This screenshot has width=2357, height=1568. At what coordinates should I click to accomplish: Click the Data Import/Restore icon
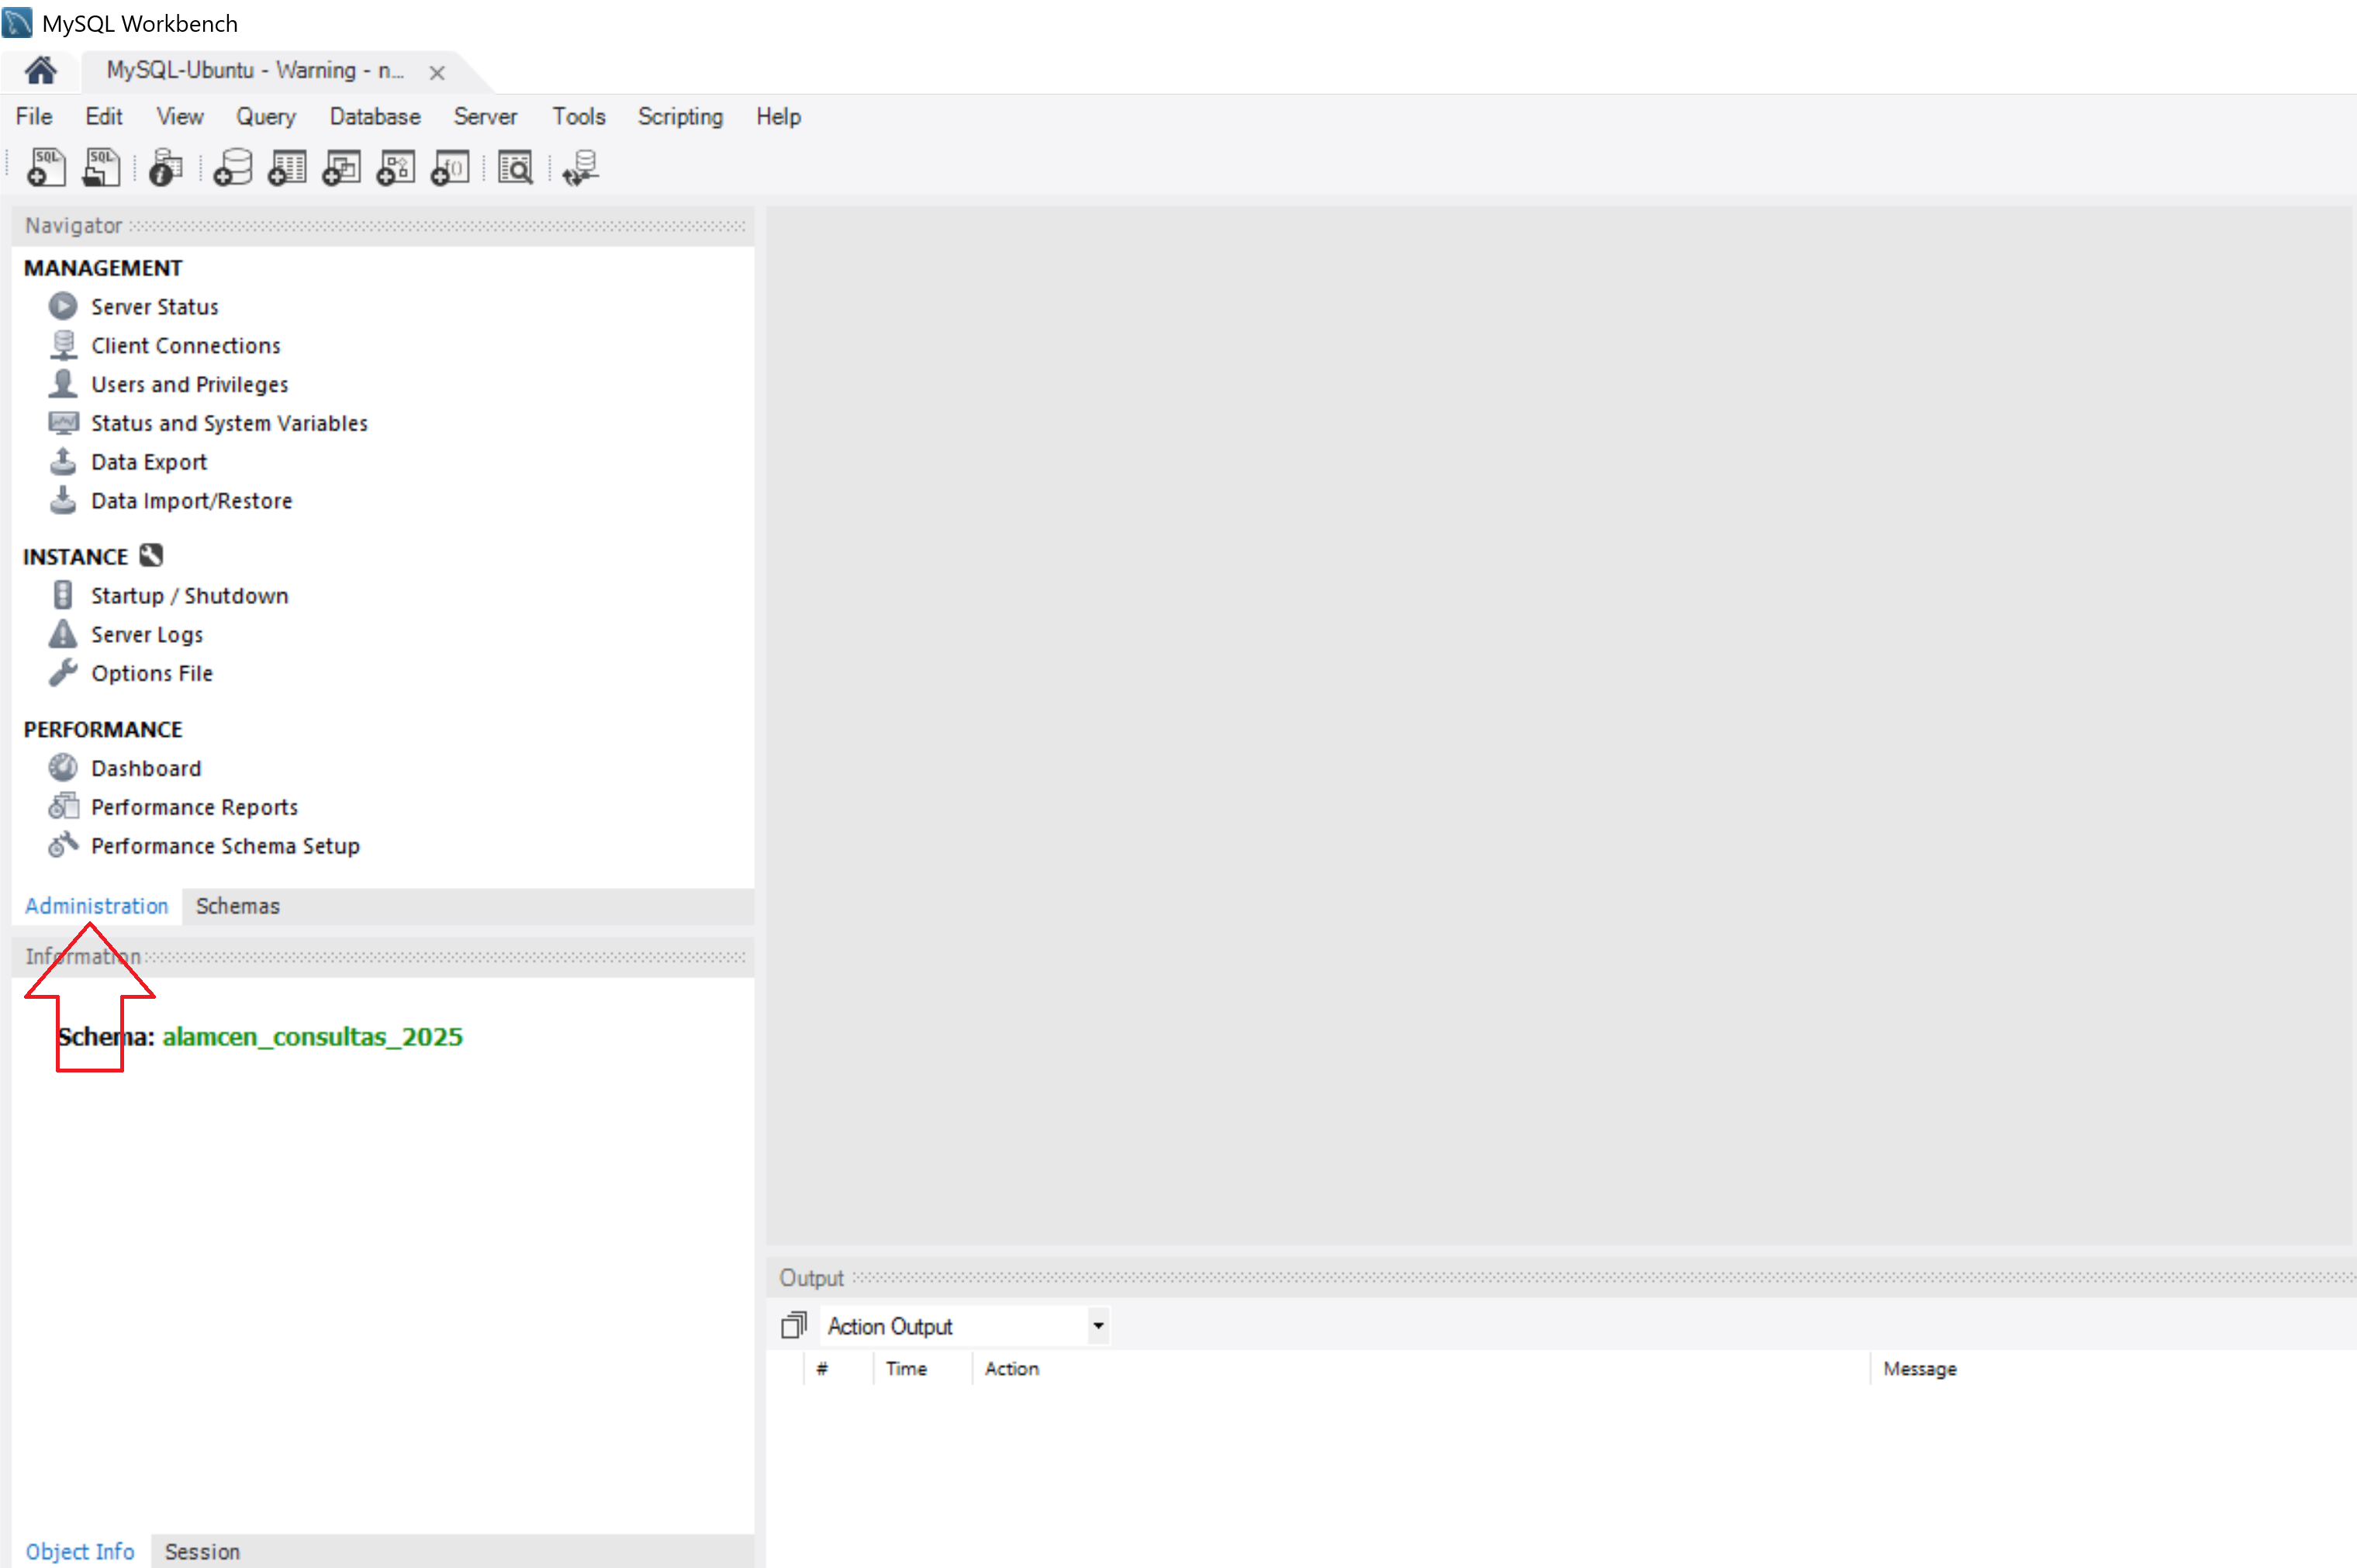click(x=63, y=500)
